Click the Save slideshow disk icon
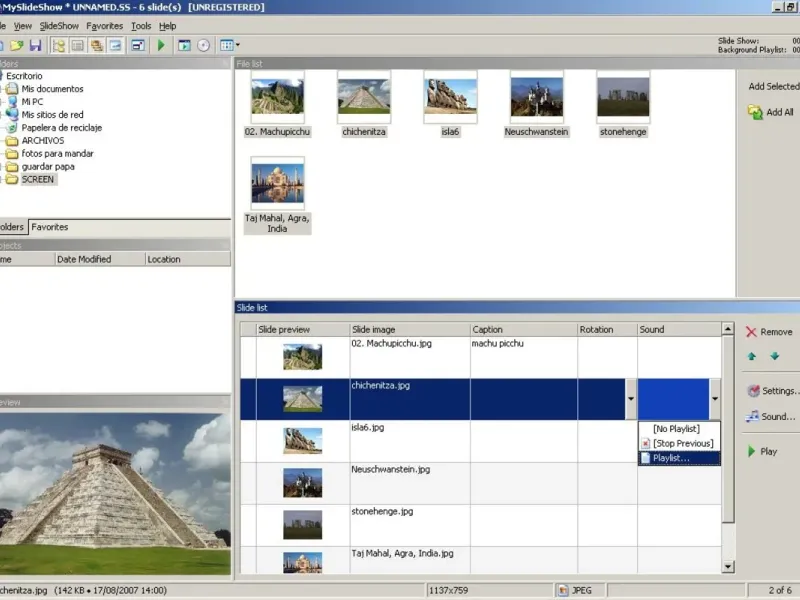Image resolution: width=800 pixels, height=600 pixels. point(35,45)
